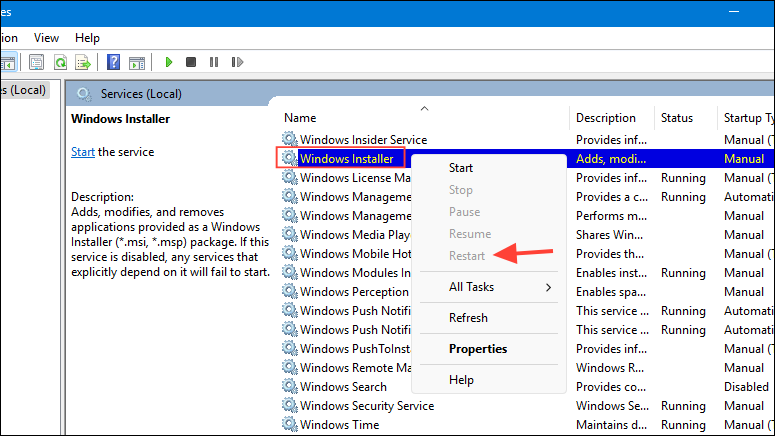Select the Windows Insider Service name

coord(363,139)
